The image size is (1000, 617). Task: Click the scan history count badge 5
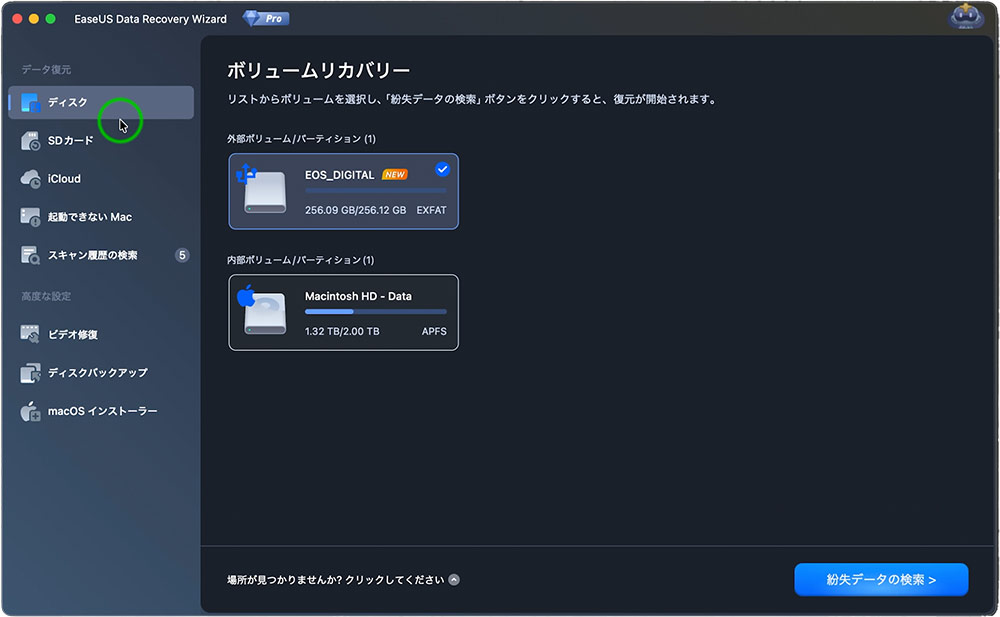tap(182, 255)
